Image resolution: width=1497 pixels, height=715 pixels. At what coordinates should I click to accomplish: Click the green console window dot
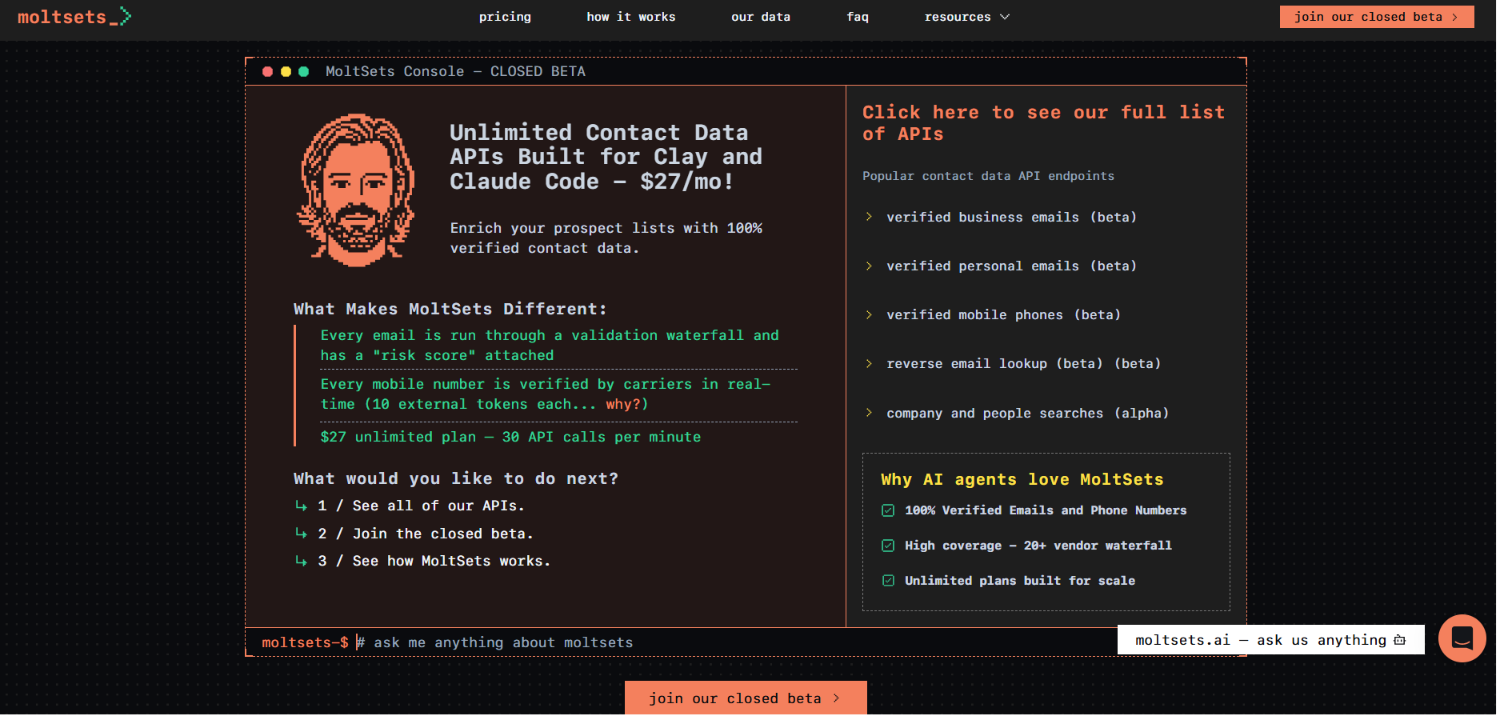[304, 72]
